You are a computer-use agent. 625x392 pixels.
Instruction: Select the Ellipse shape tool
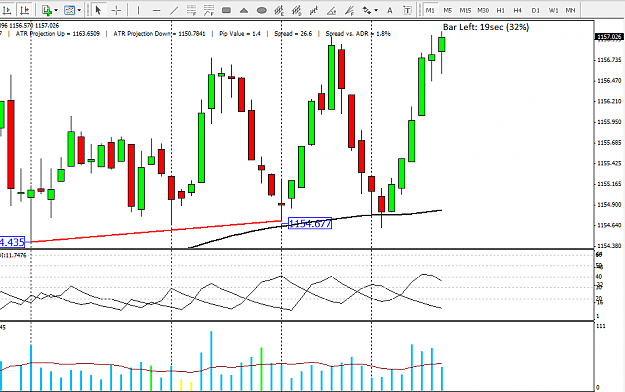pos(261,10)
